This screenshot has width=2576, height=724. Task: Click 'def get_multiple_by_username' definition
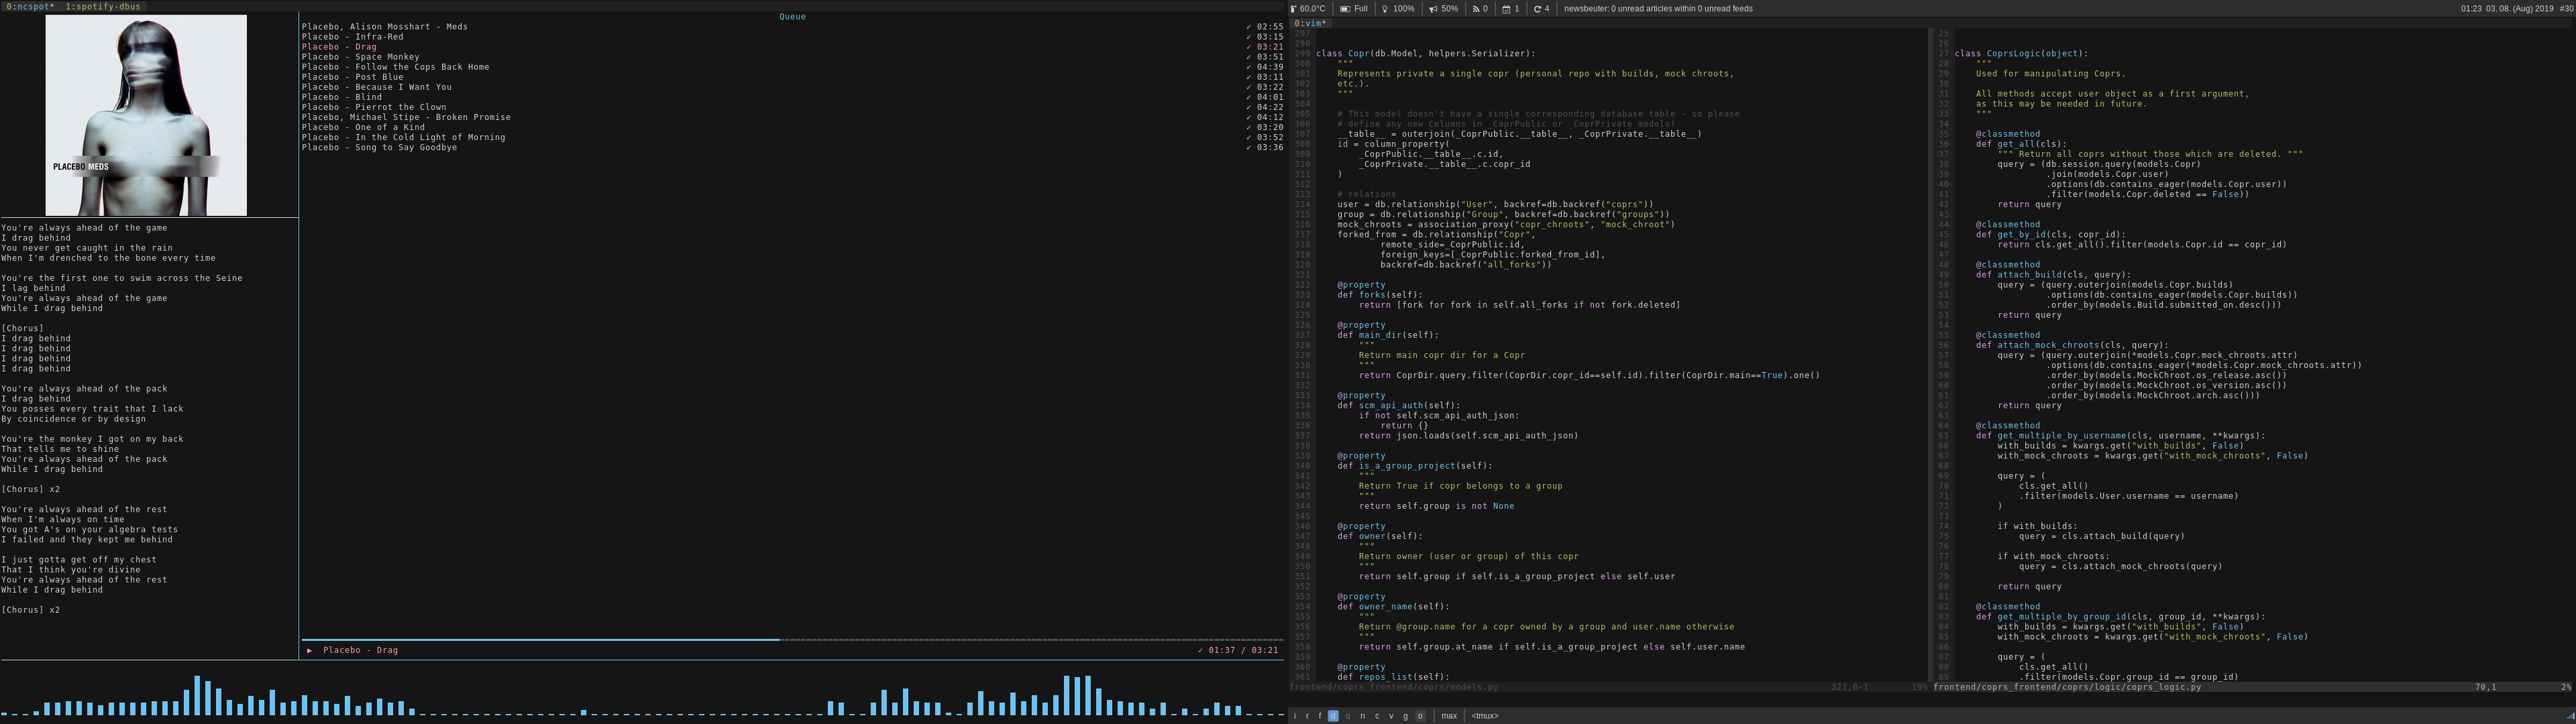click(2121, 436)
